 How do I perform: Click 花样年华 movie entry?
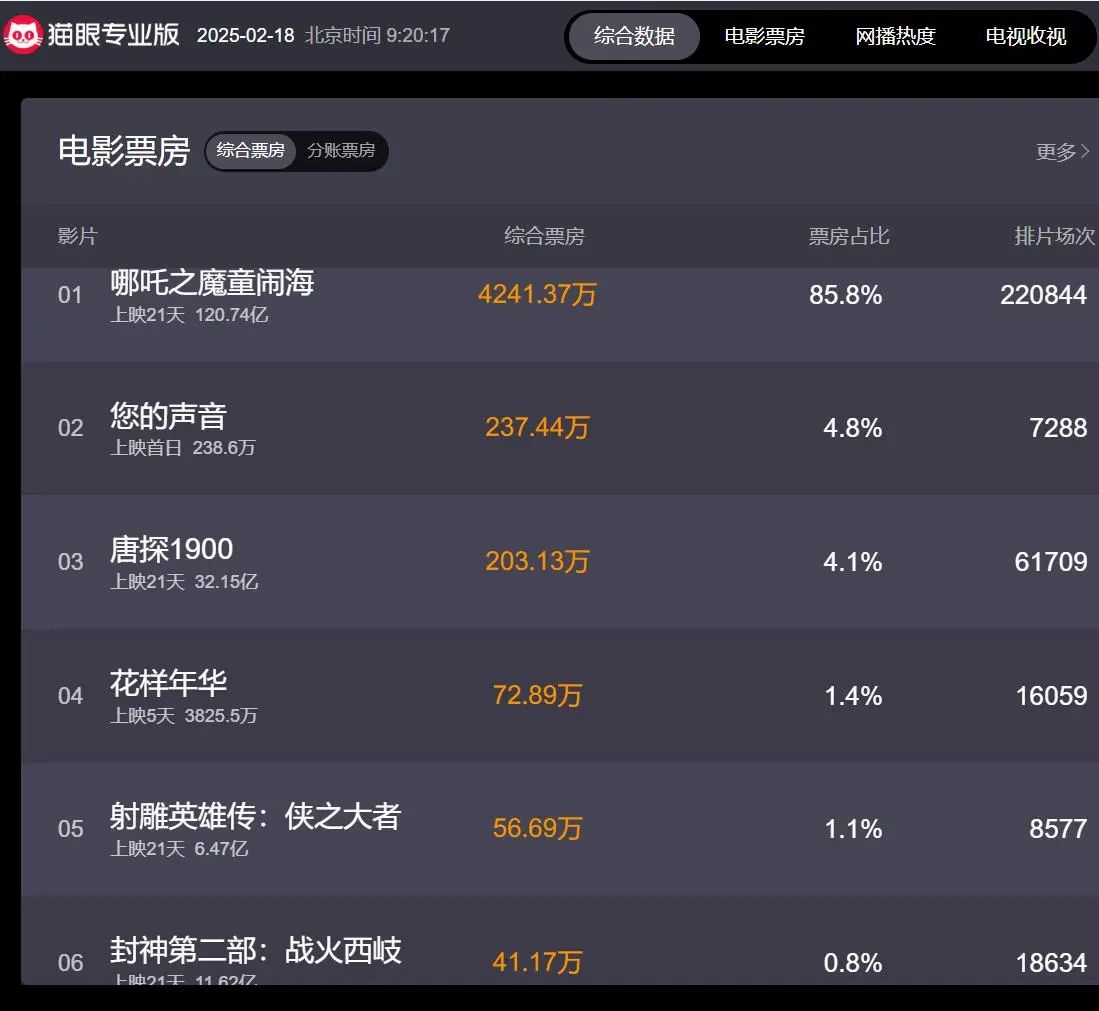(168, 683)
